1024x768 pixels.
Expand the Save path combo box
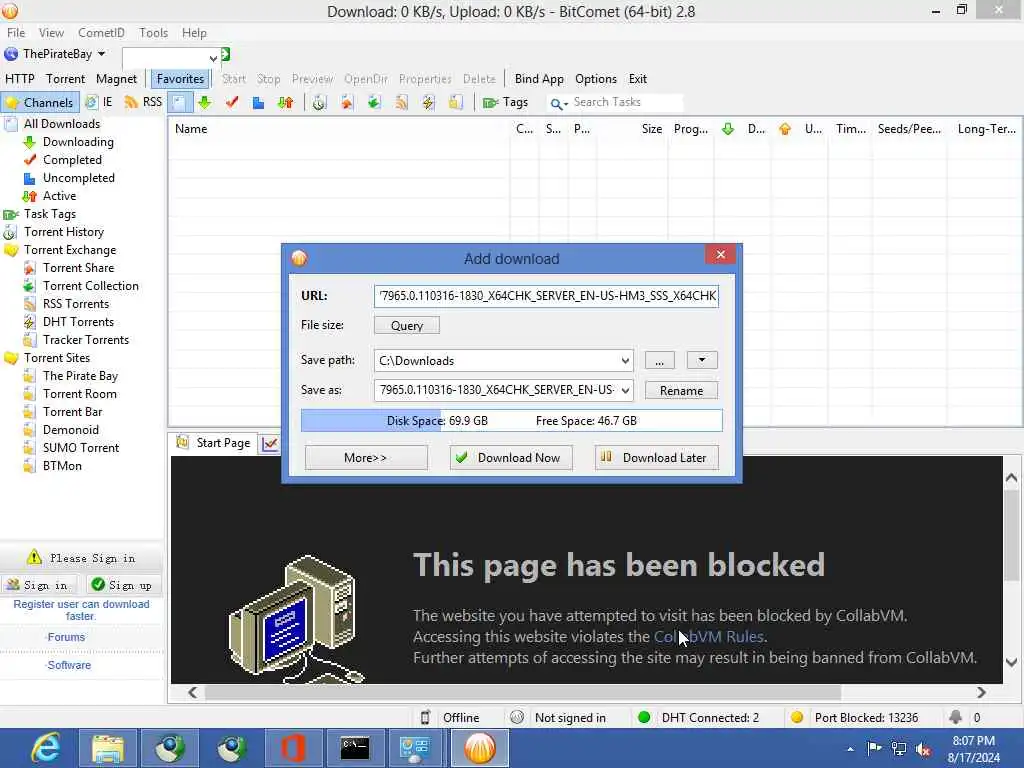625,360
